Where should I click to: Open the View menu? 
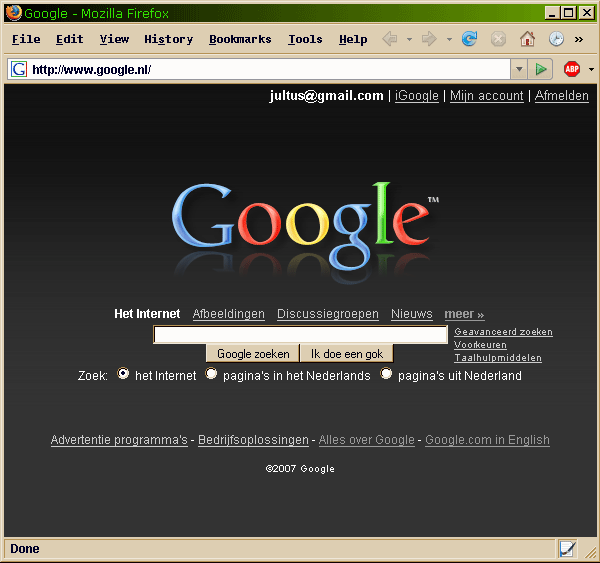coord(114,39)
